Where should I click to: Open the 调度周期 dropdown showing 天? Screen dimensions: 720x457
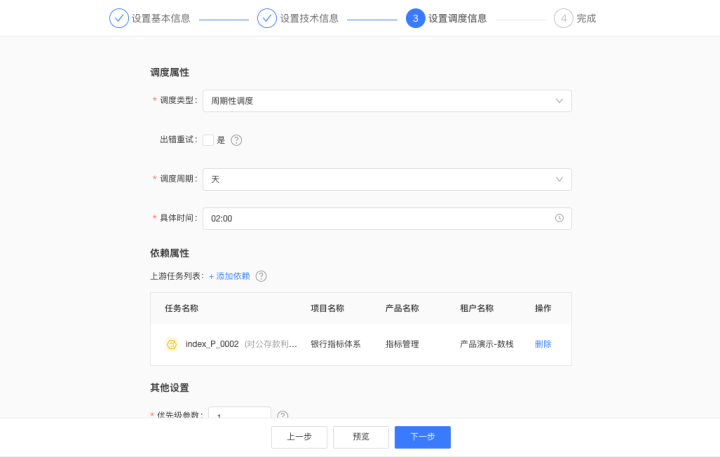(387, 179)
